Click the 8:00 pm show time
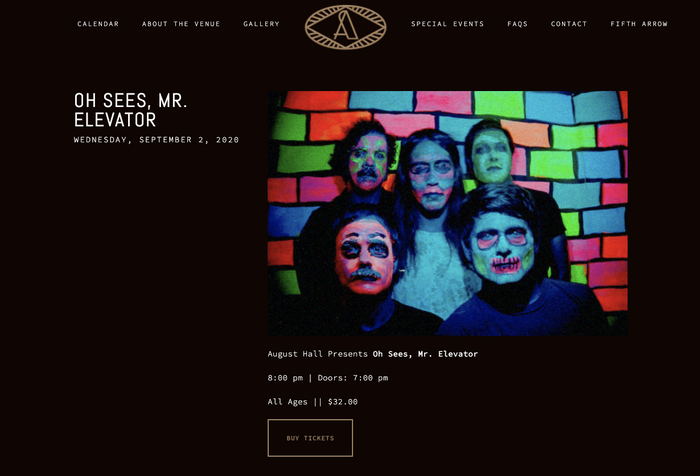This screenshot has width=700, height=476. point(285,378)
